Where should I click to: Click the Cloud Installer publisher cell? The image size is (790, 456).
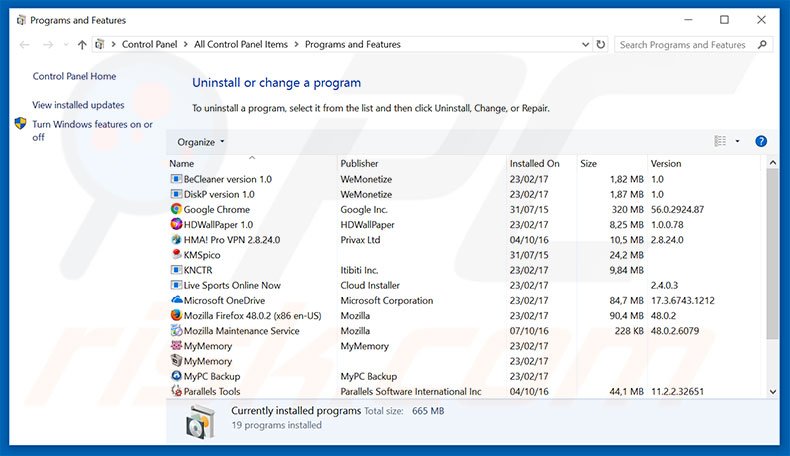tap(370, 285)
